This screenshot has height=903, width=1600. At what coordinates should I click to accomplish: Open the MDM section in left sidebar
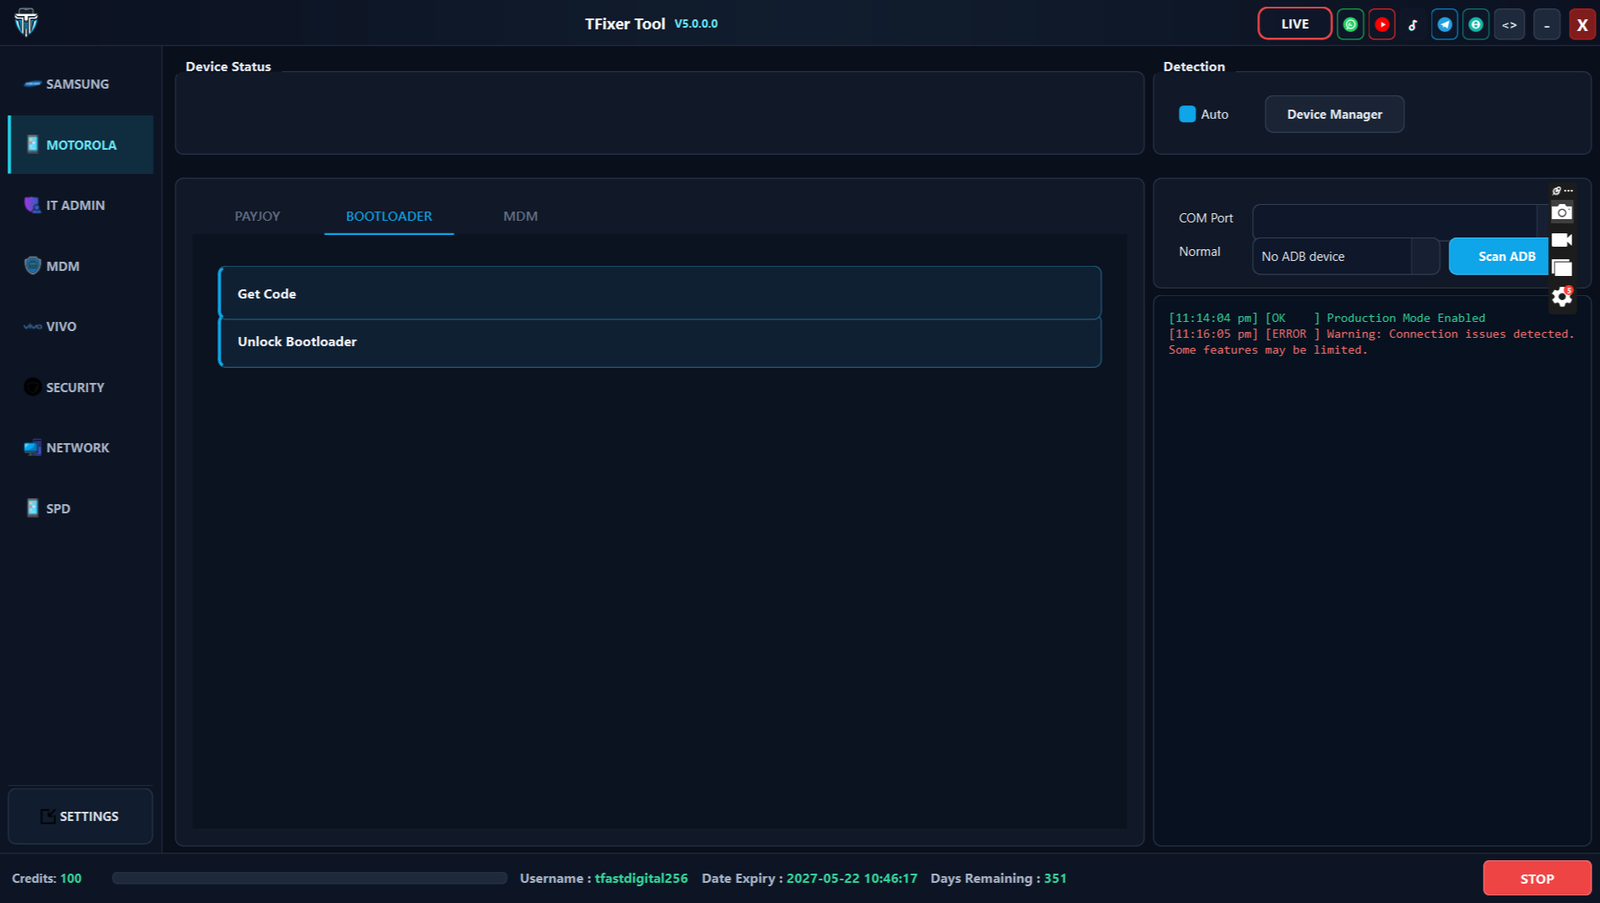[81, 266]
